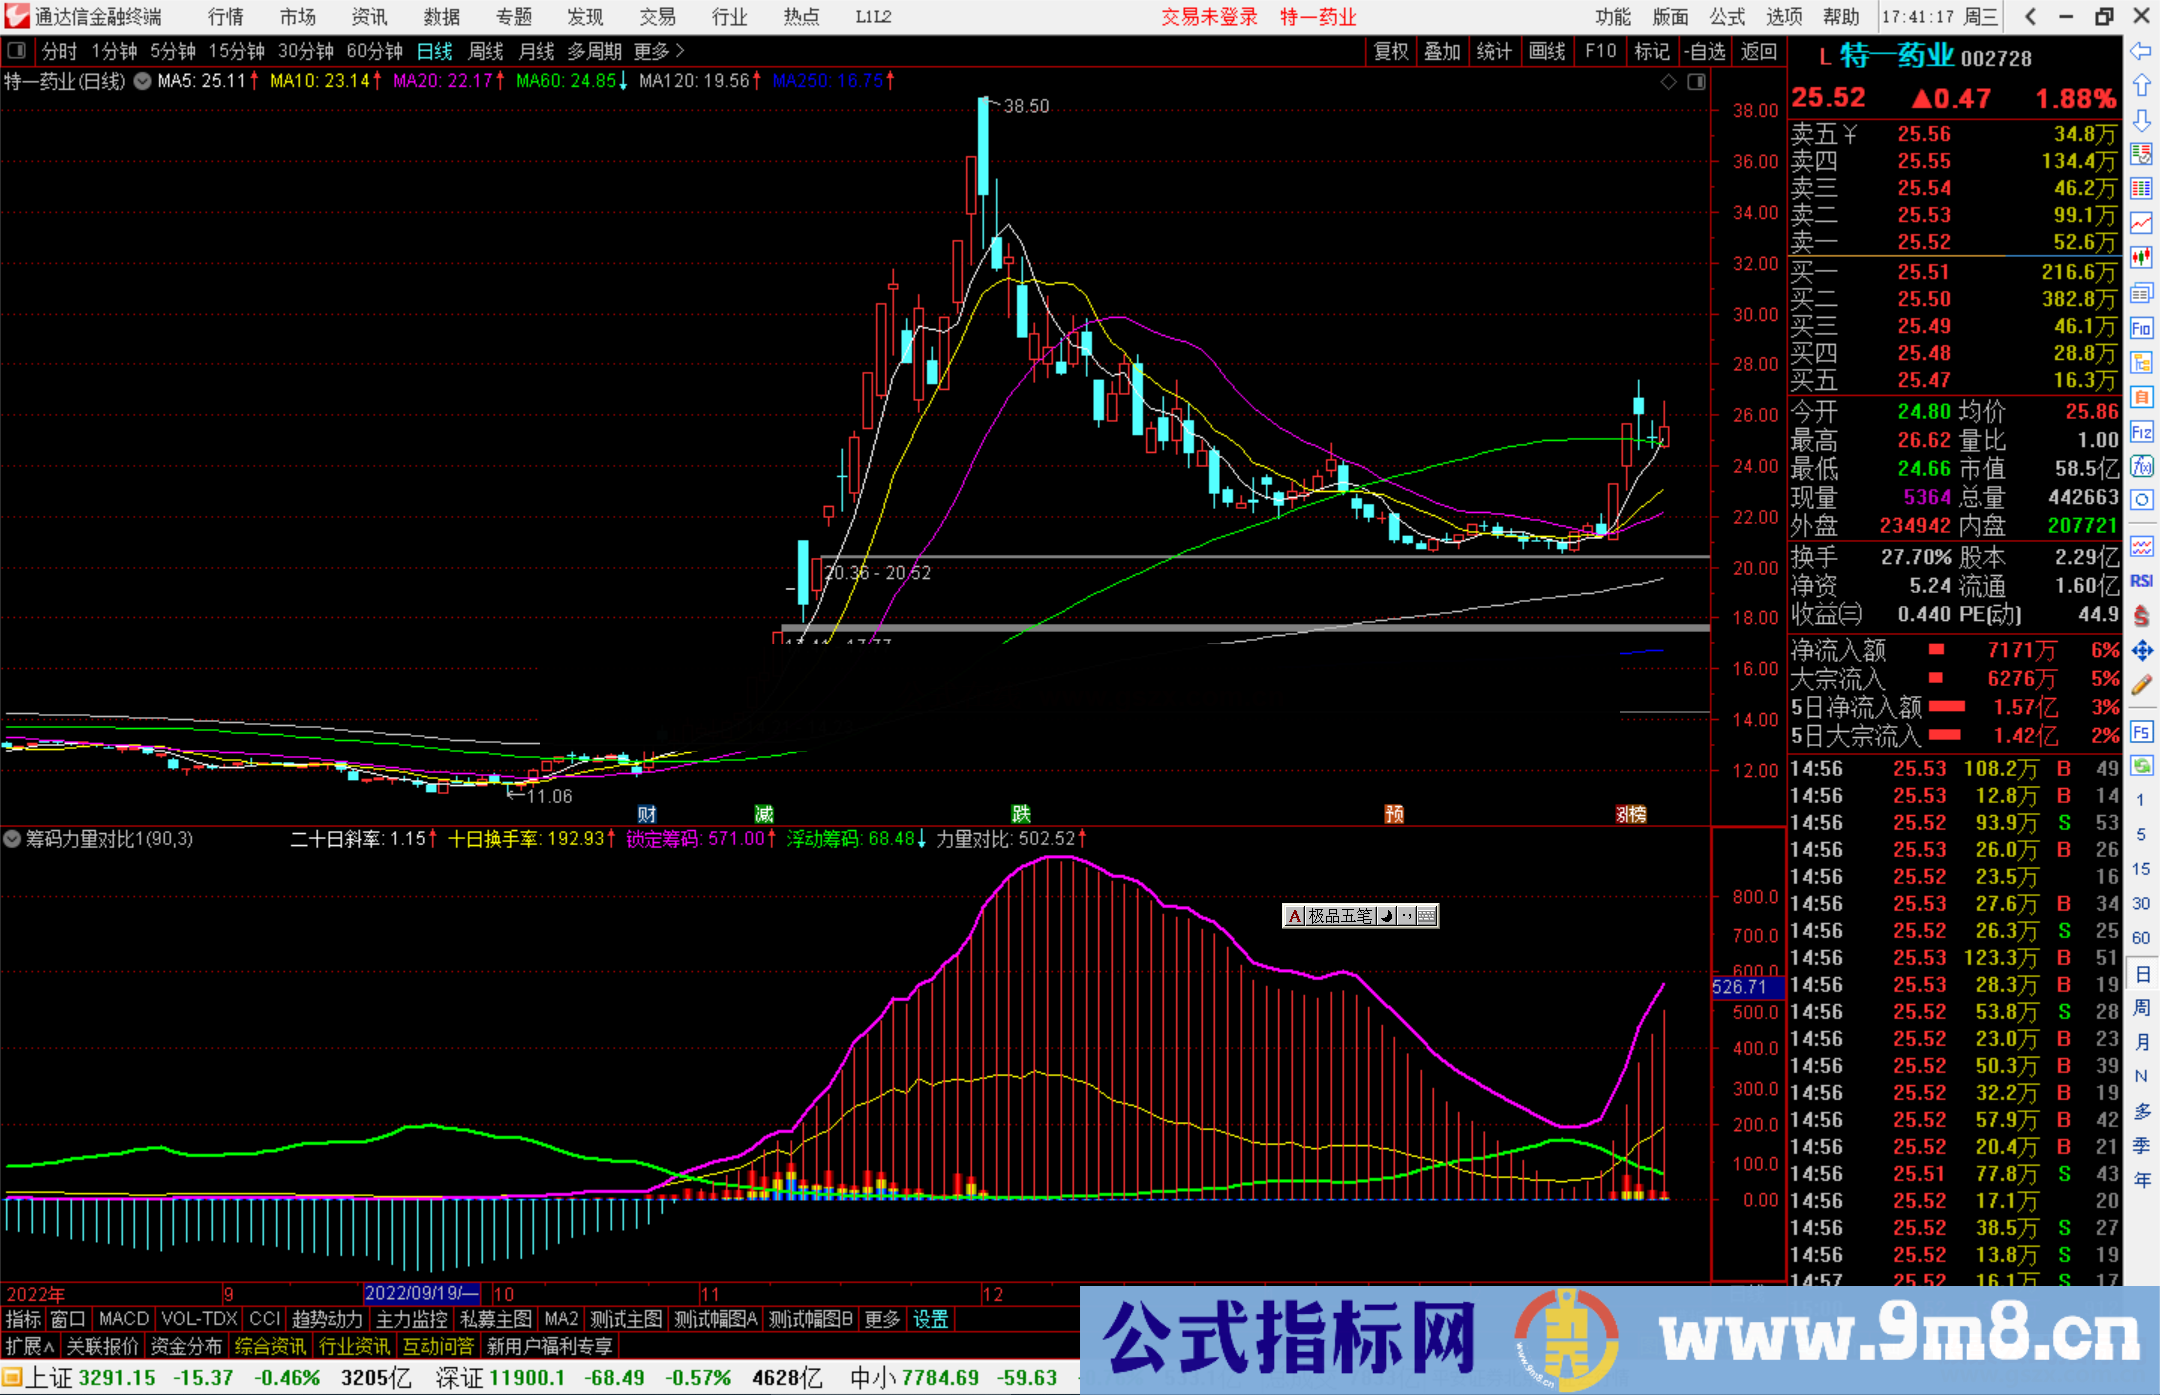Open the 更多 indicator list at bottom
The width and height of the screenshot is (2160, 1395).
882,1319
